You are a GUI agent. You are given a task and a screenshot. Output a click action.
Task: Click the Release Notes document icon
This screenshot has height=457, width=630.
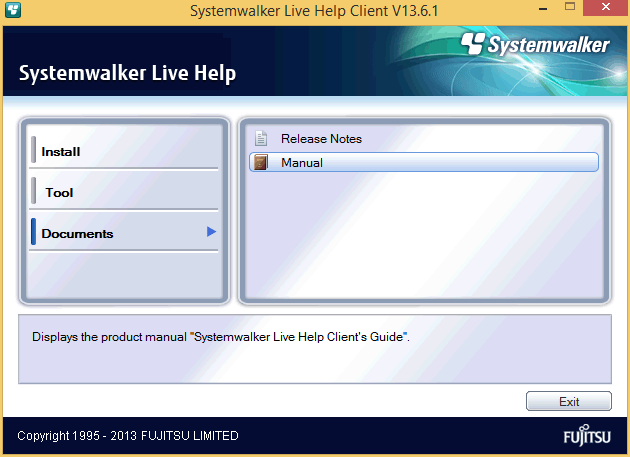tap(261, 138)
